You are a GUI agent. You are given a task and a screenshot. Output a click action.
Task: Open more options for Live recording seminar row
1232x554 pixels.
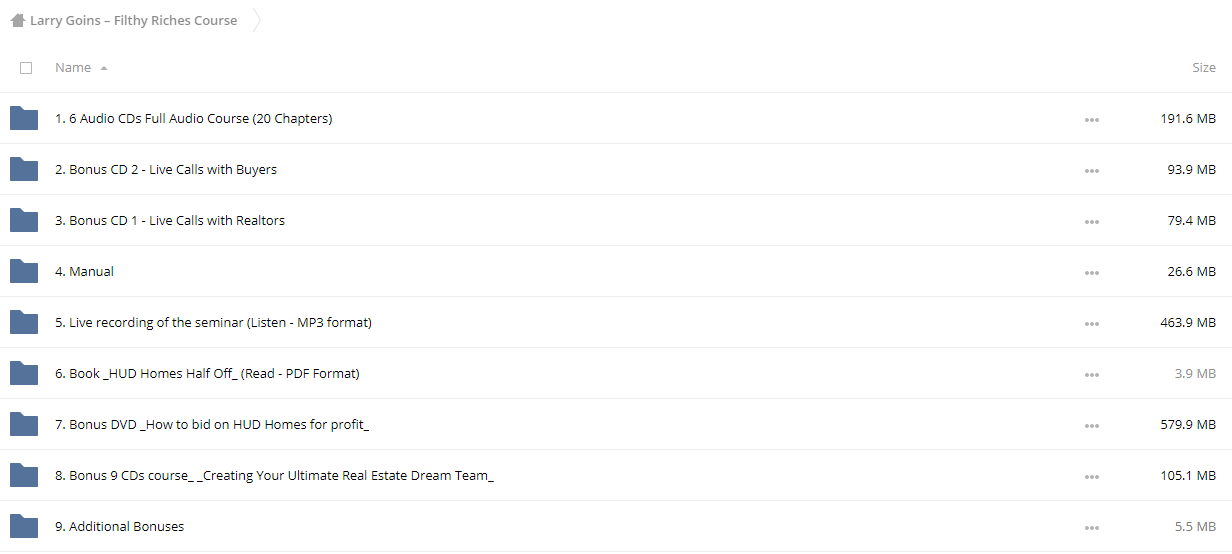click(1091, 324)
